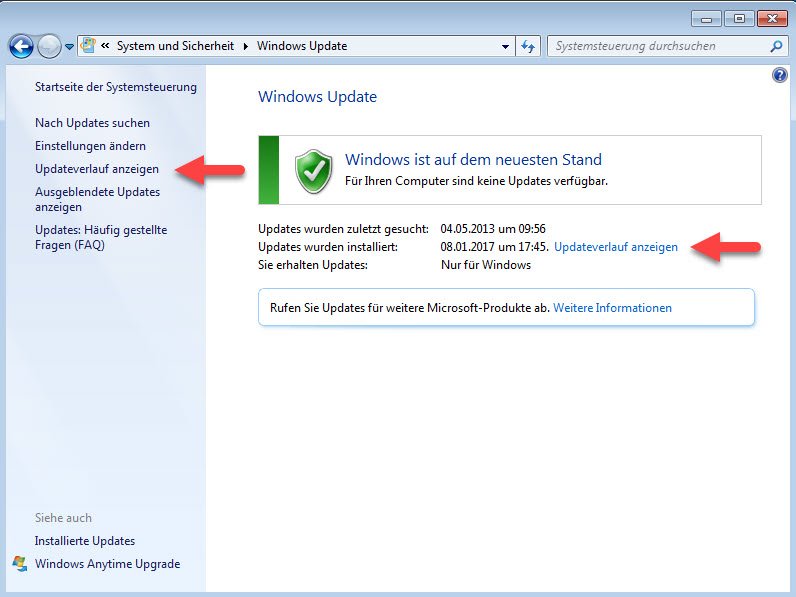Open Weitere Informationen link
796x597 pixels.
tap(612, 308)
